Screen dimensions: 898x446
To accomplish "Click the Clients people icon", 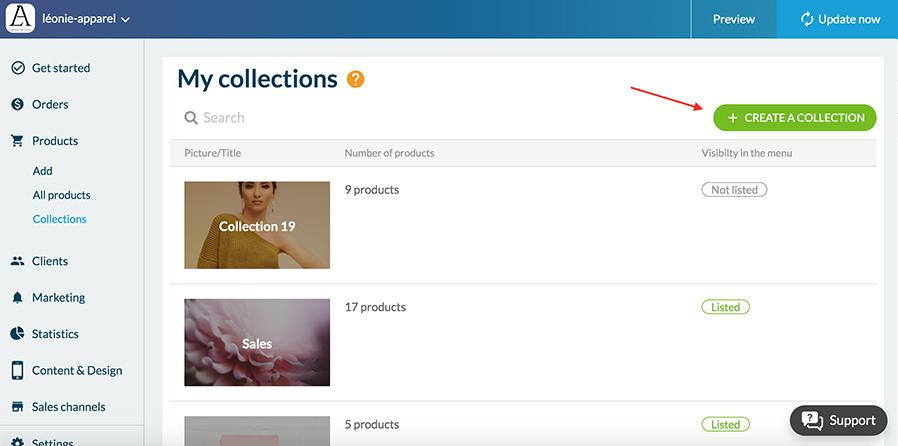I will [x=17, y=261].
